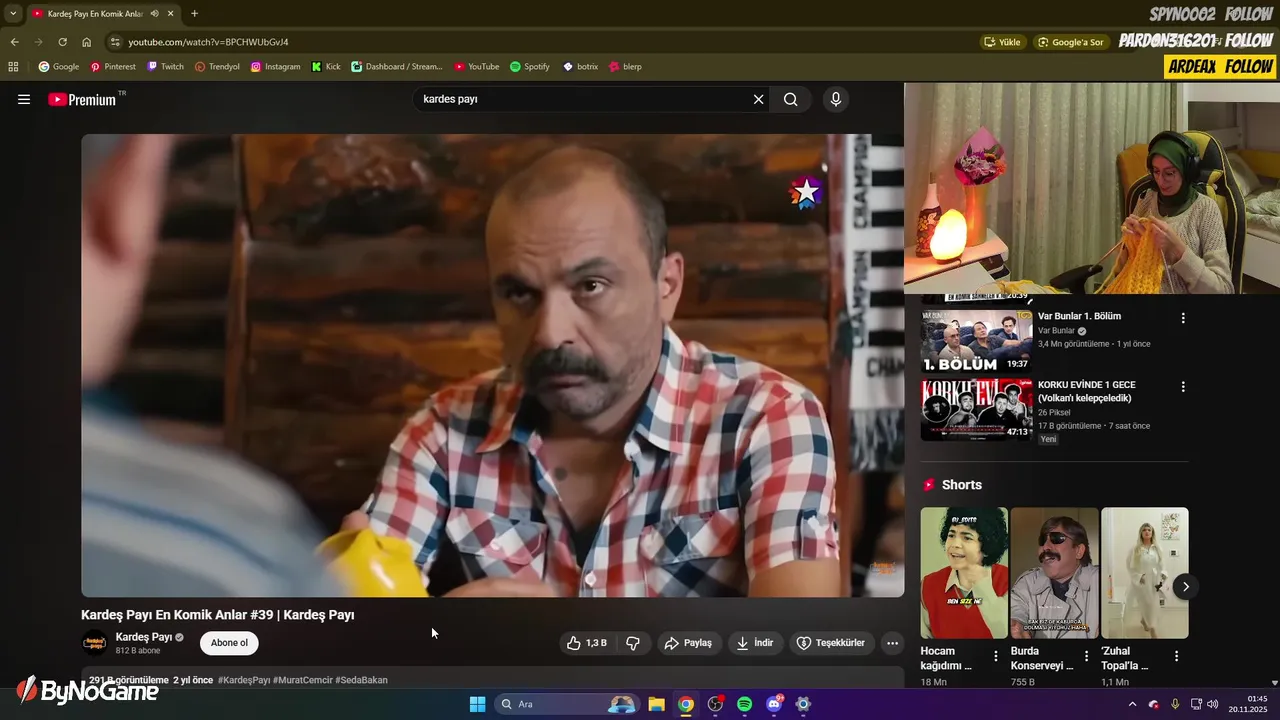1280x720 pixels.
Task: View site information icon in address bar
Action: [115, 42]
